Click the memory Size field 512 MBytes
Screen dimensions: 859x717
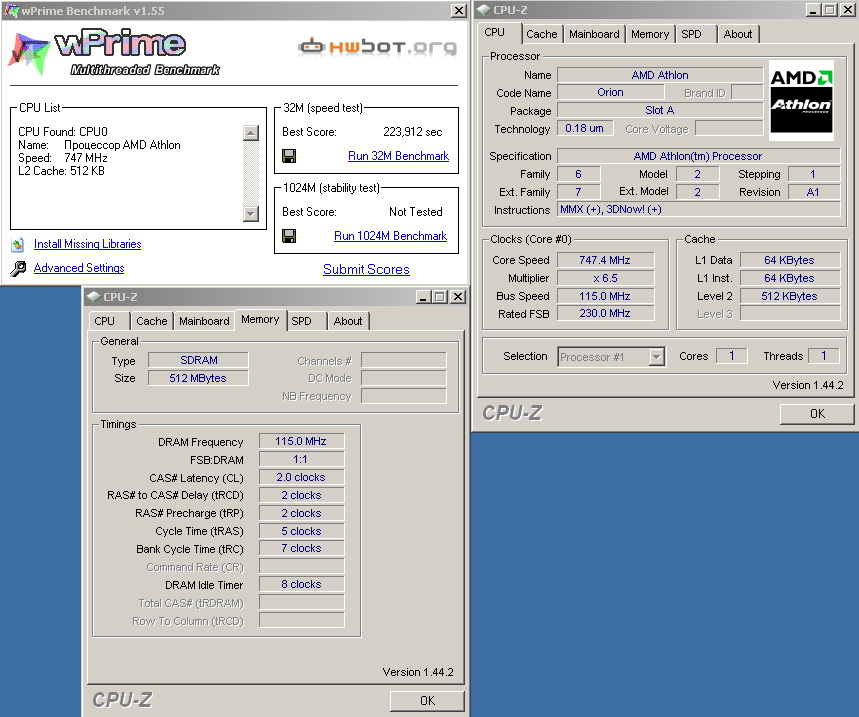pos(198,378)
